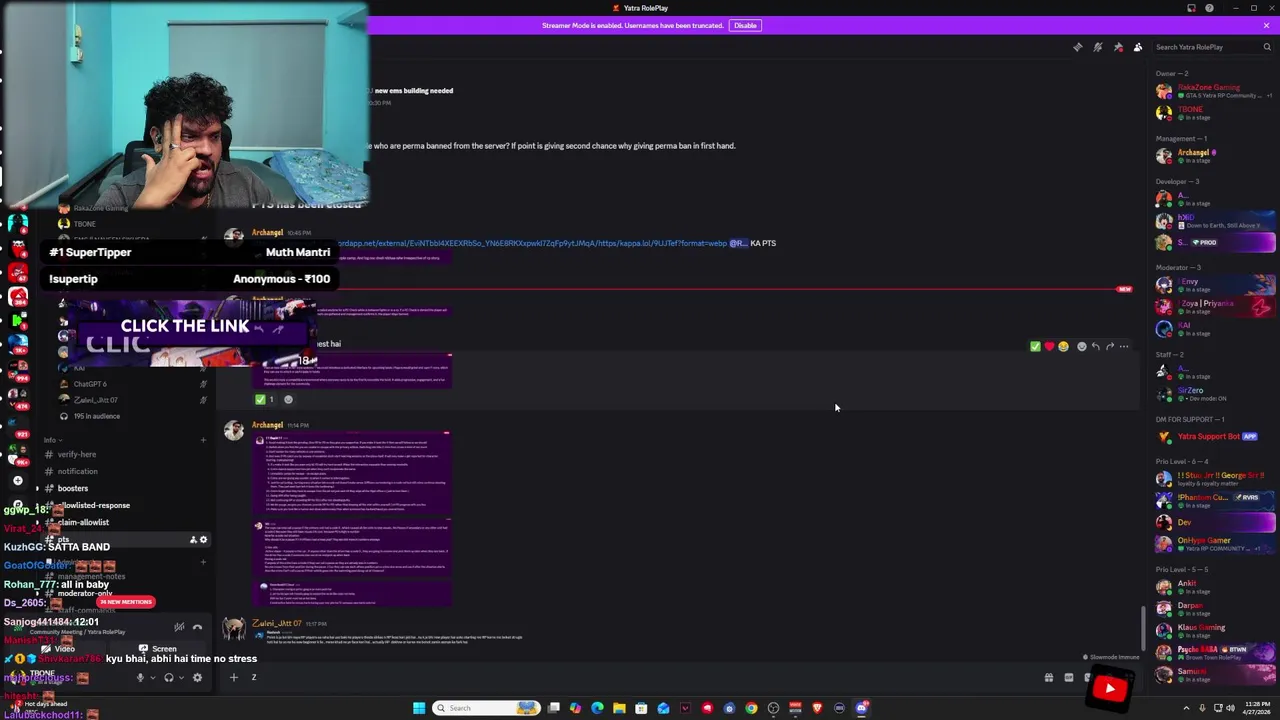
Task: Open the boosters channel
Action: [73, 488]
